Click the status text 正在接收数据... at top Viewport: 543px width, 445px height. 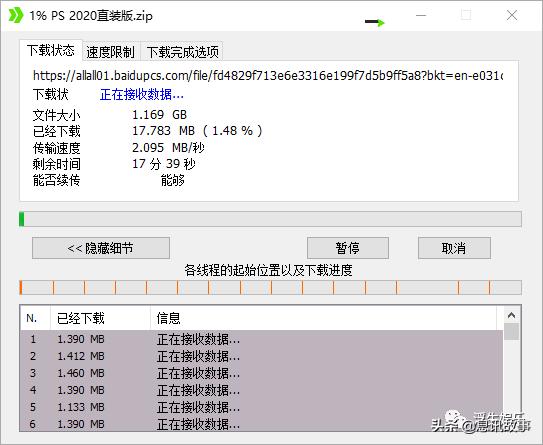click(x=142, y=94)
